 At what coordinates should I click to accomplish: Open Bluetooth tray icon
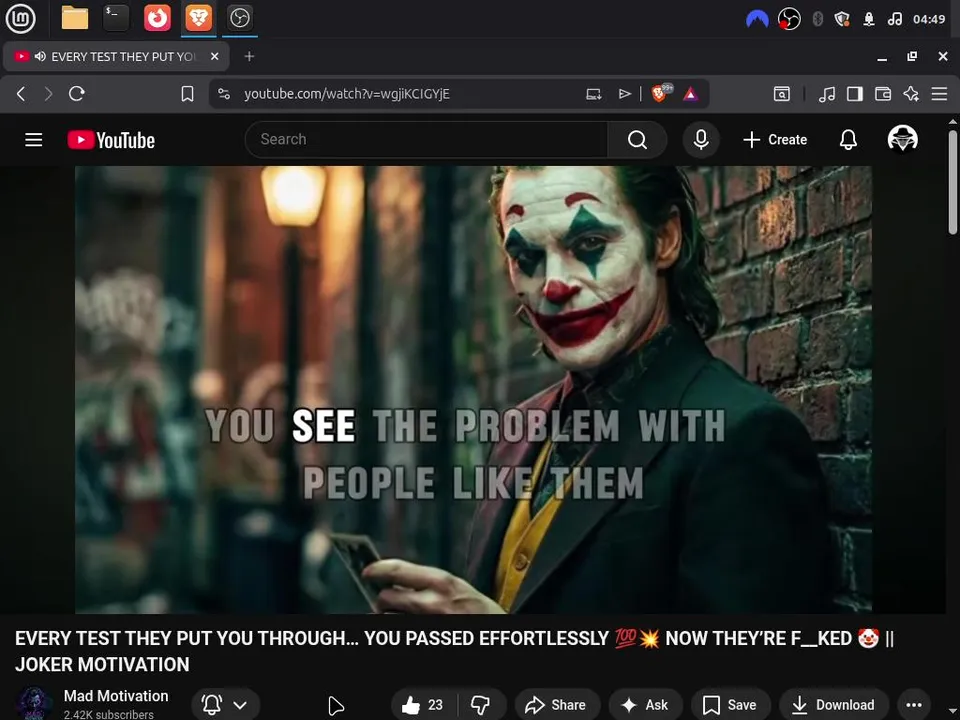pyautogui.click(x=817, y=20)
